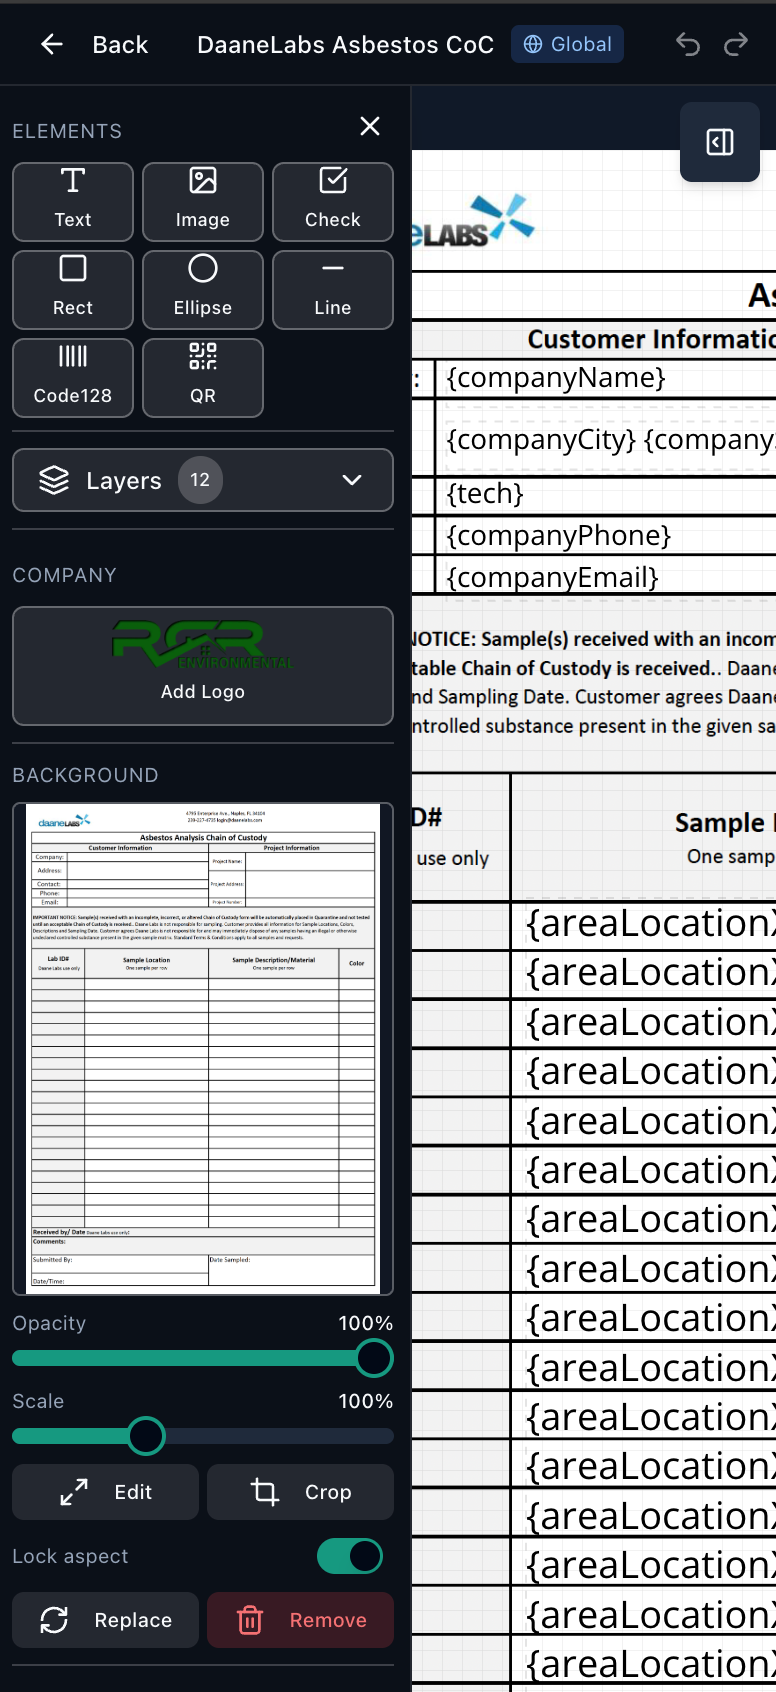Click Add Logo company box

(x=203, y=666)
